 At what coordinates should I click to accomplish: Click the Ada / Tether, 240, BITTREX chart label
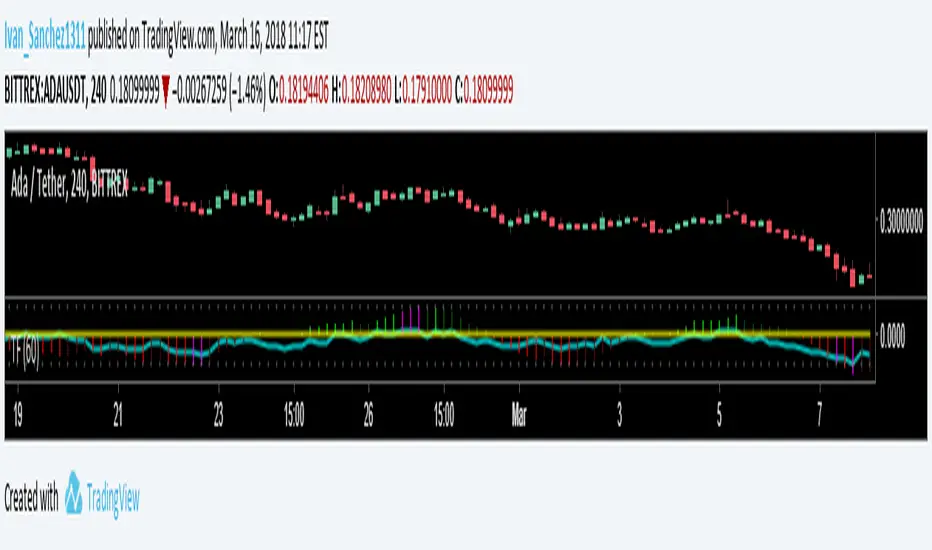pyautogui.click(x=69, y=184)
